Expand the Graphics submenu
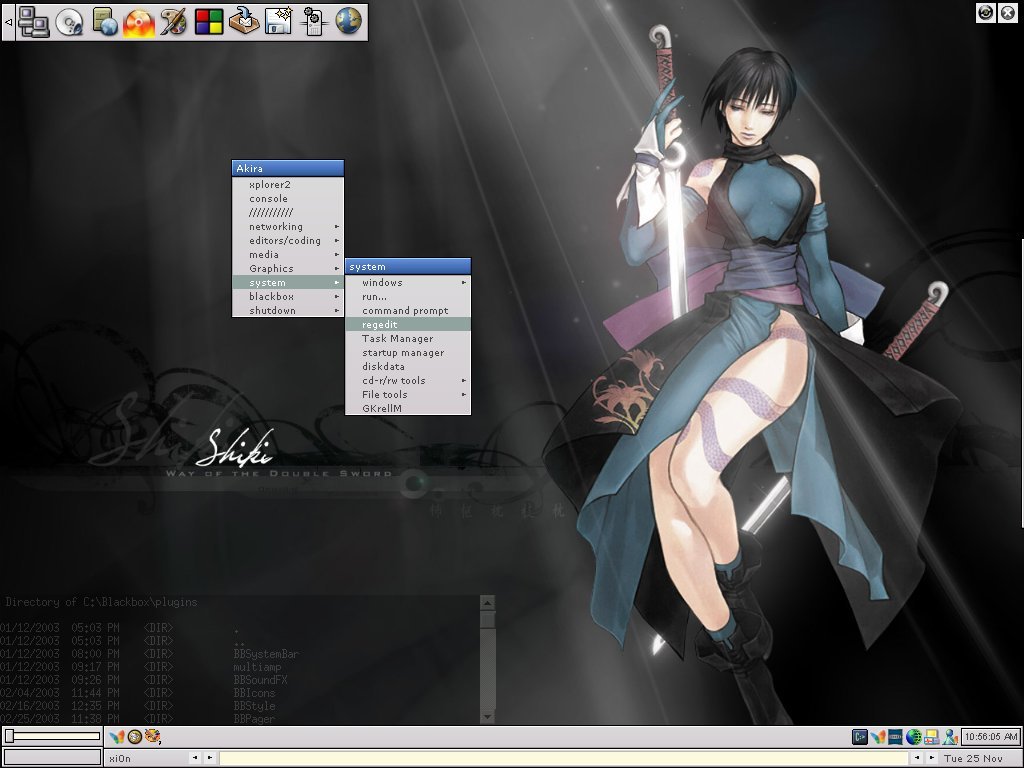Viewport: 1024px width, 768px height. pyautogui.click(x=288, y=268)
